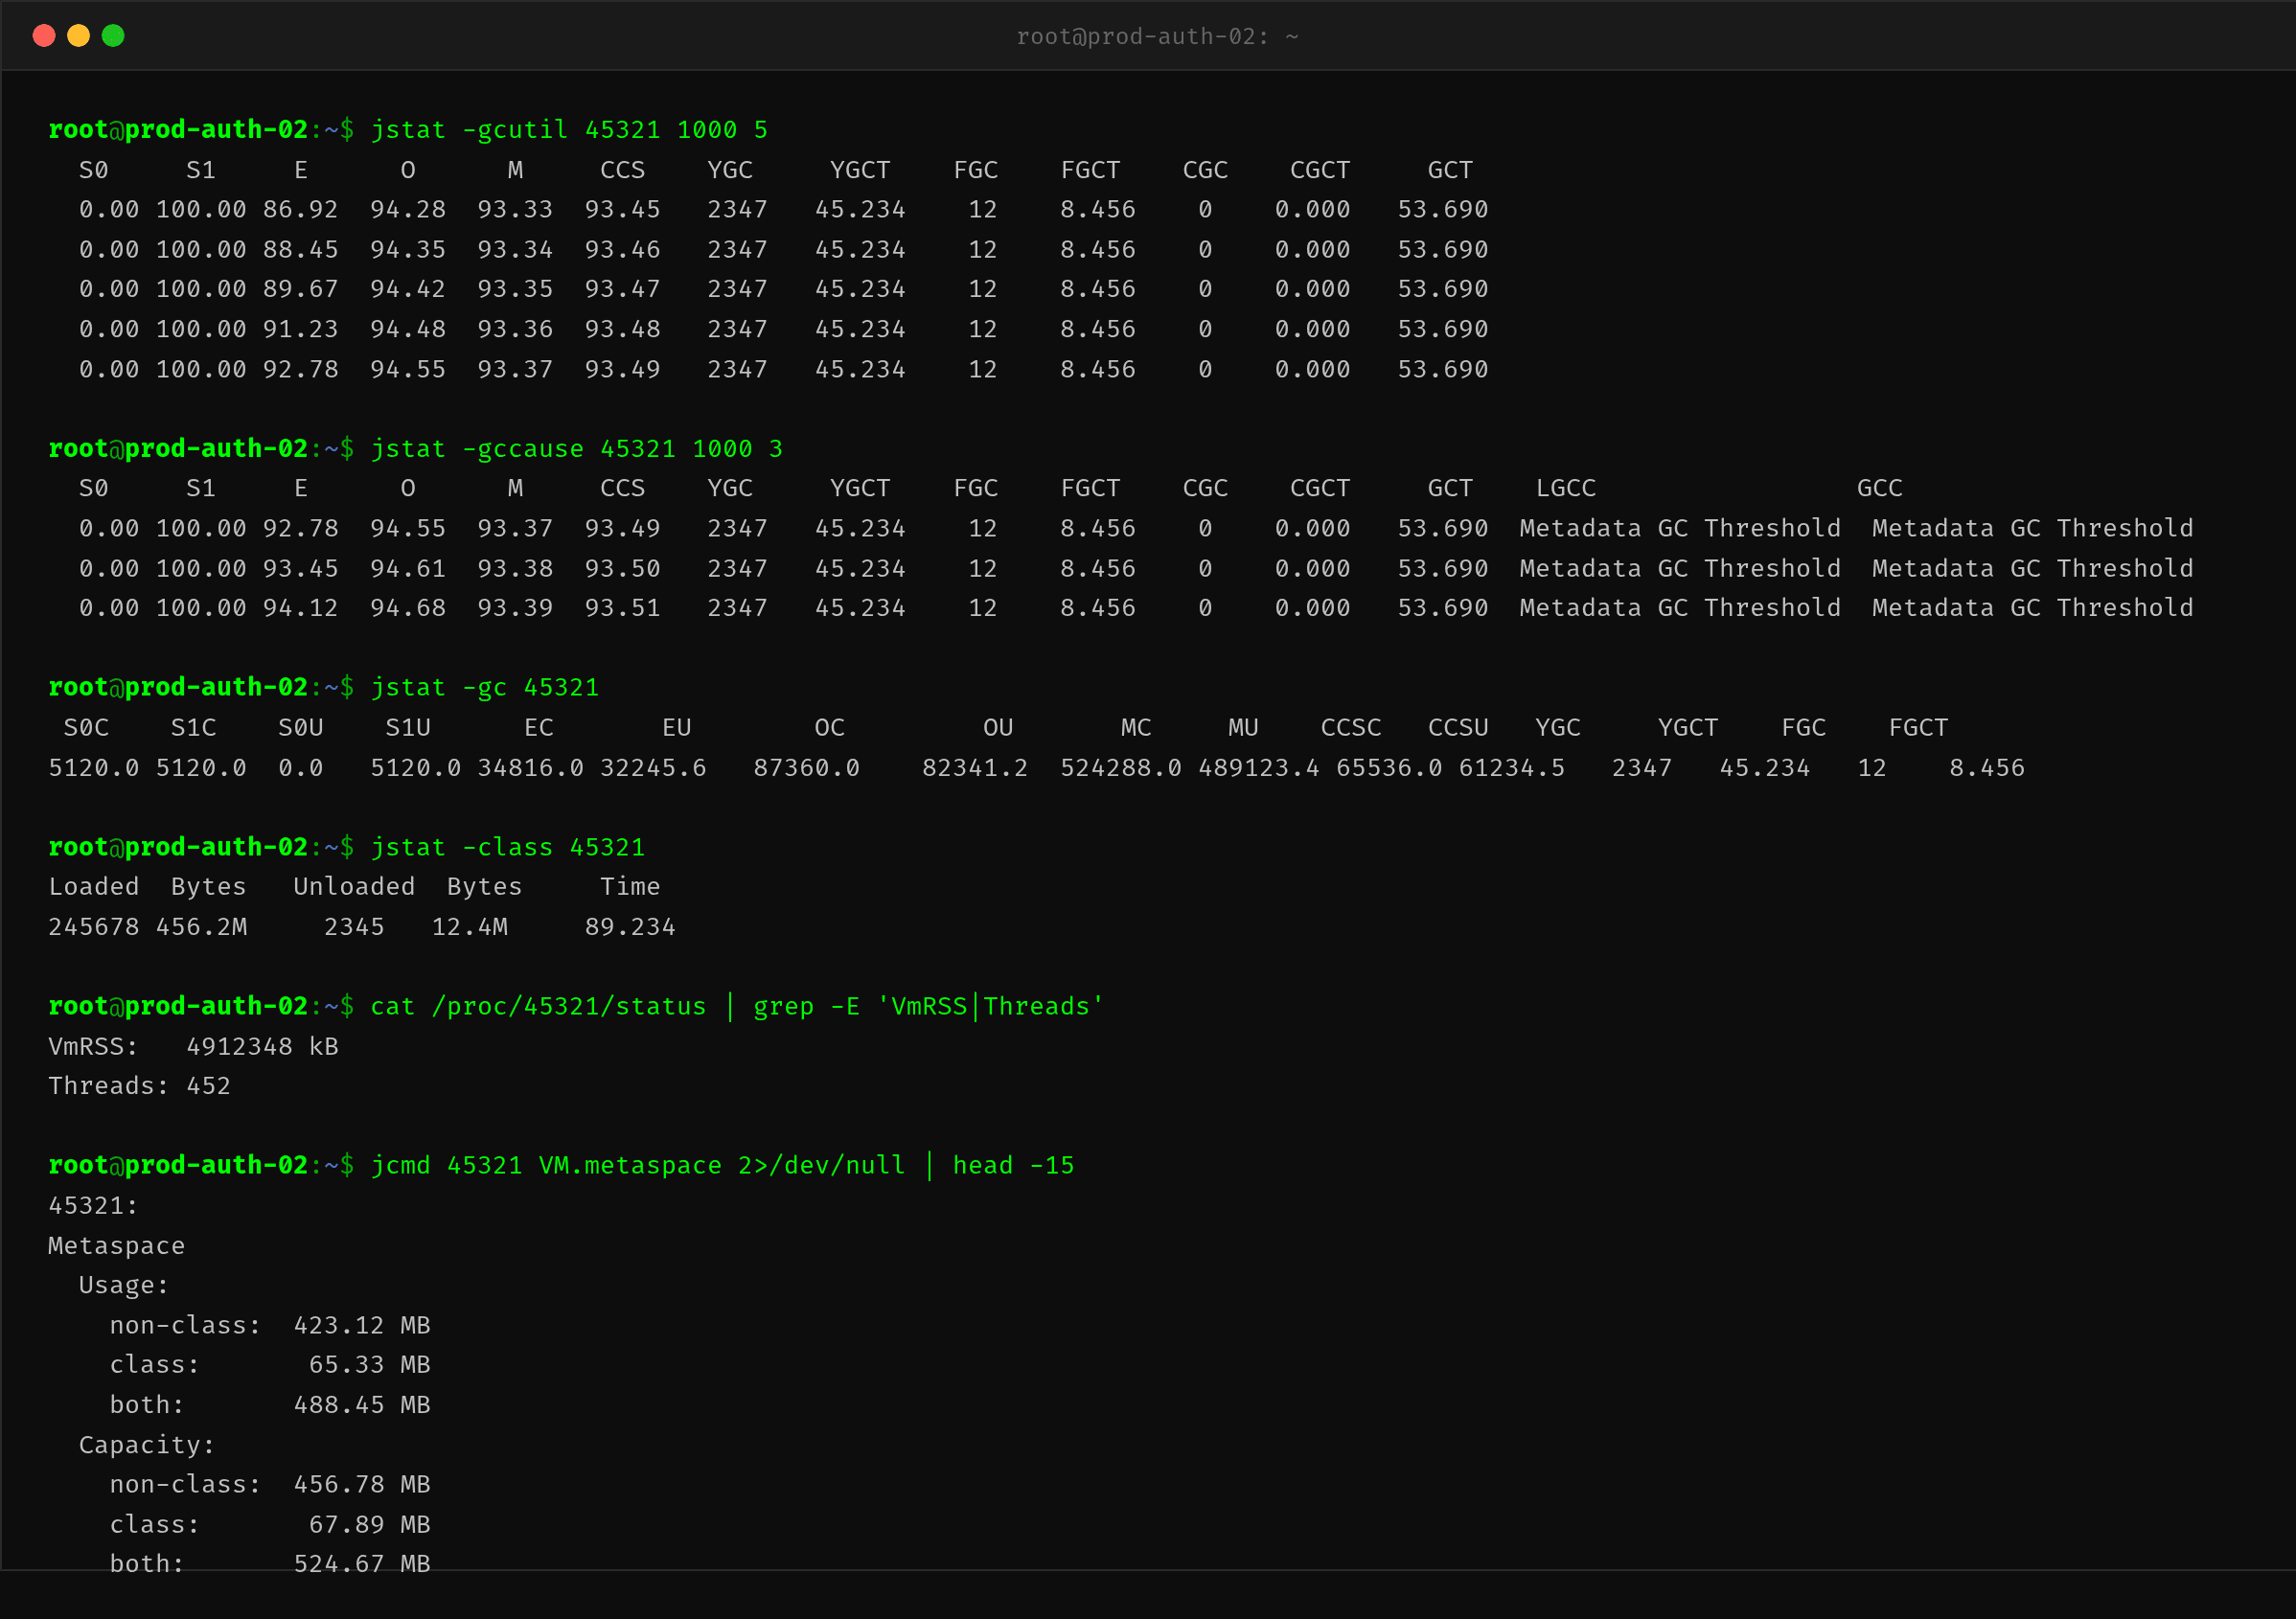Click the EU value 32245.6

[x=653, y=768]
